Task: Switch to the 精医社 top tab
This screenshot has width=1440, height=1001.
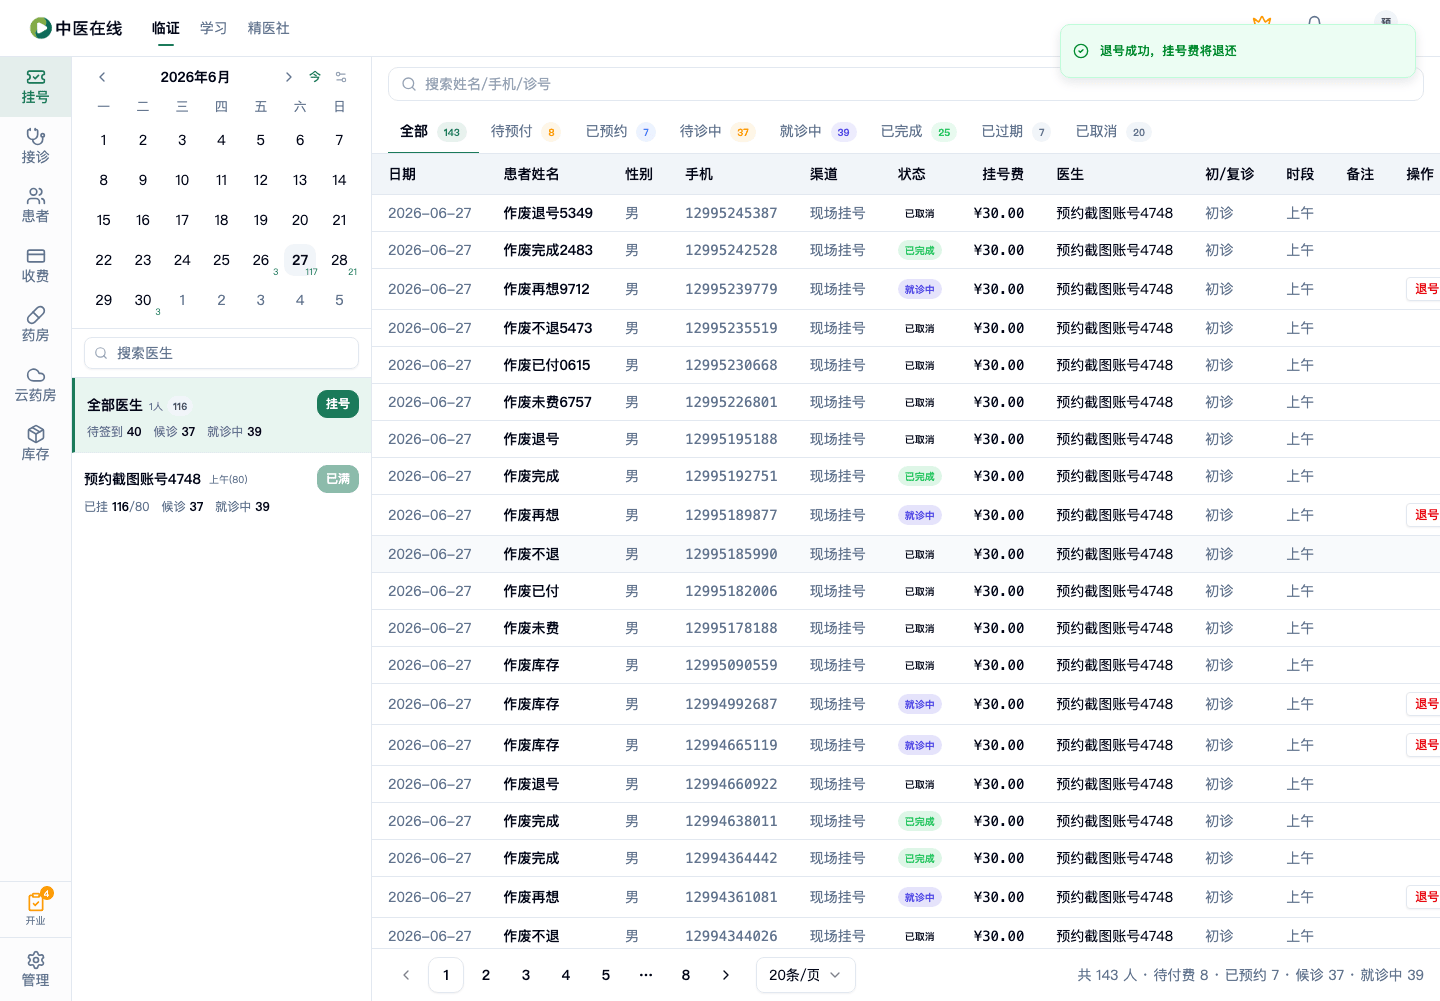Action: [x=269, y=28]
